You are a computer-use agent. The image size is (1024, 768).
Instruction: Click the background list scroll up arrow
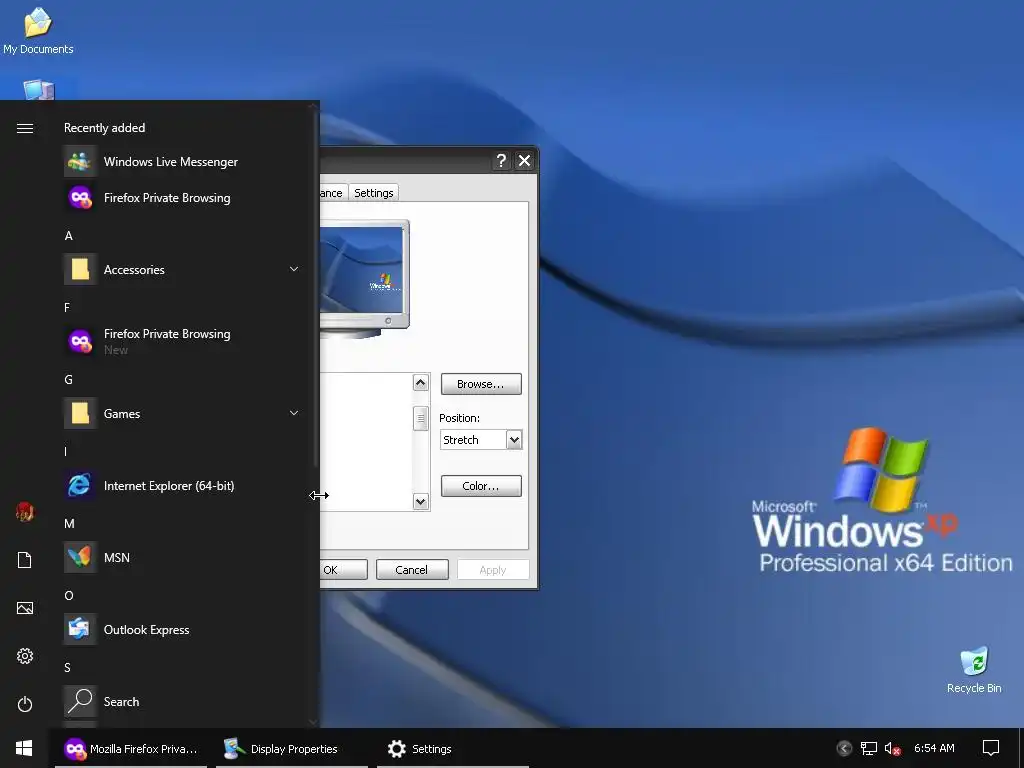tap(421, 383)
